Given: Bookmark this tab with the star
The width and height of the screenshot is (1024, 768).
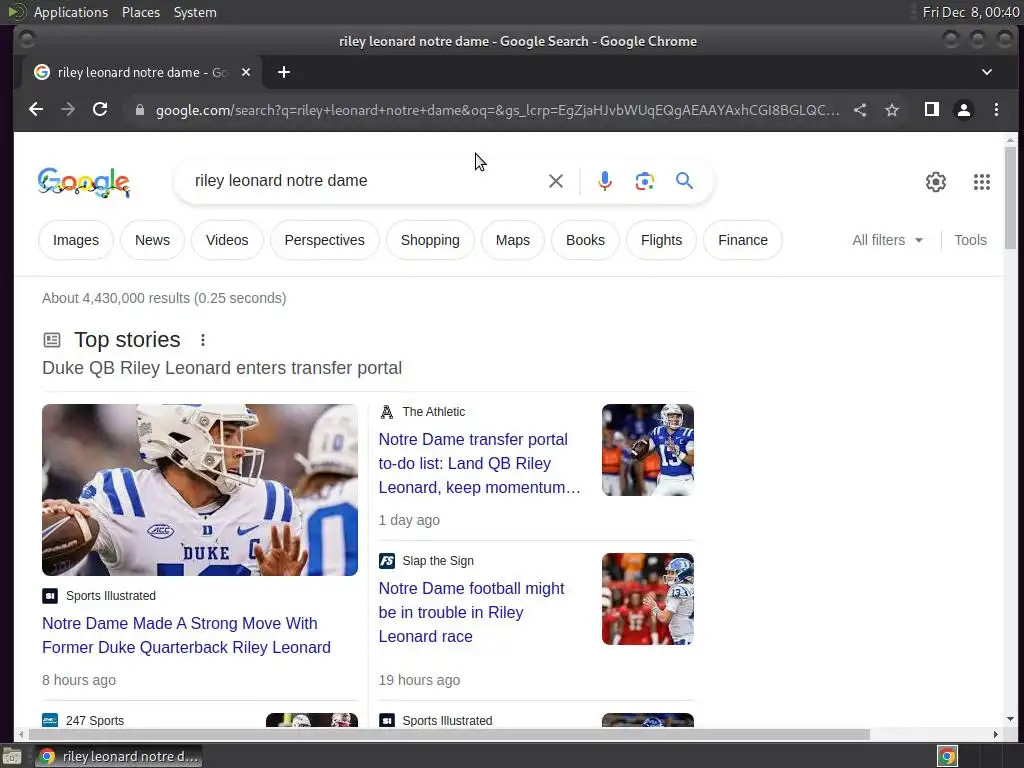Looking at the screenshot, I should tap(892, 110).
